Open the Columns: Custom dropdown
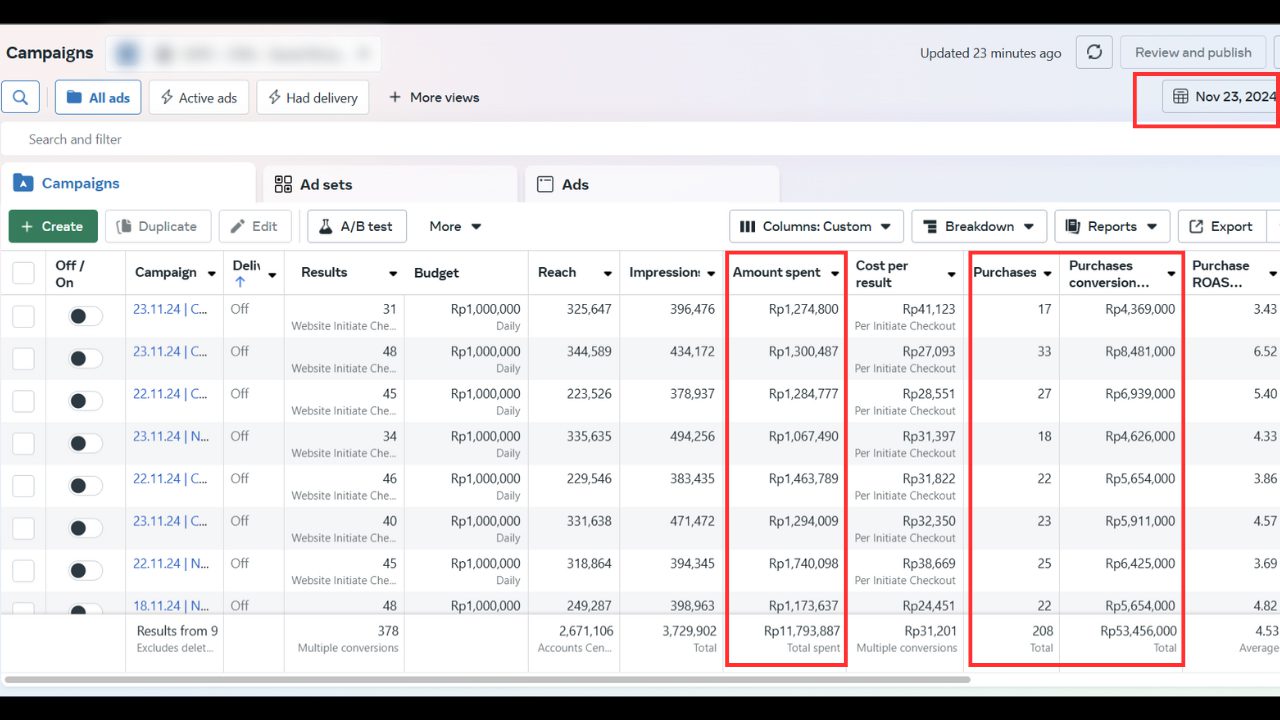The height and width of the screenshot is (720, 1280). point(816,226)
